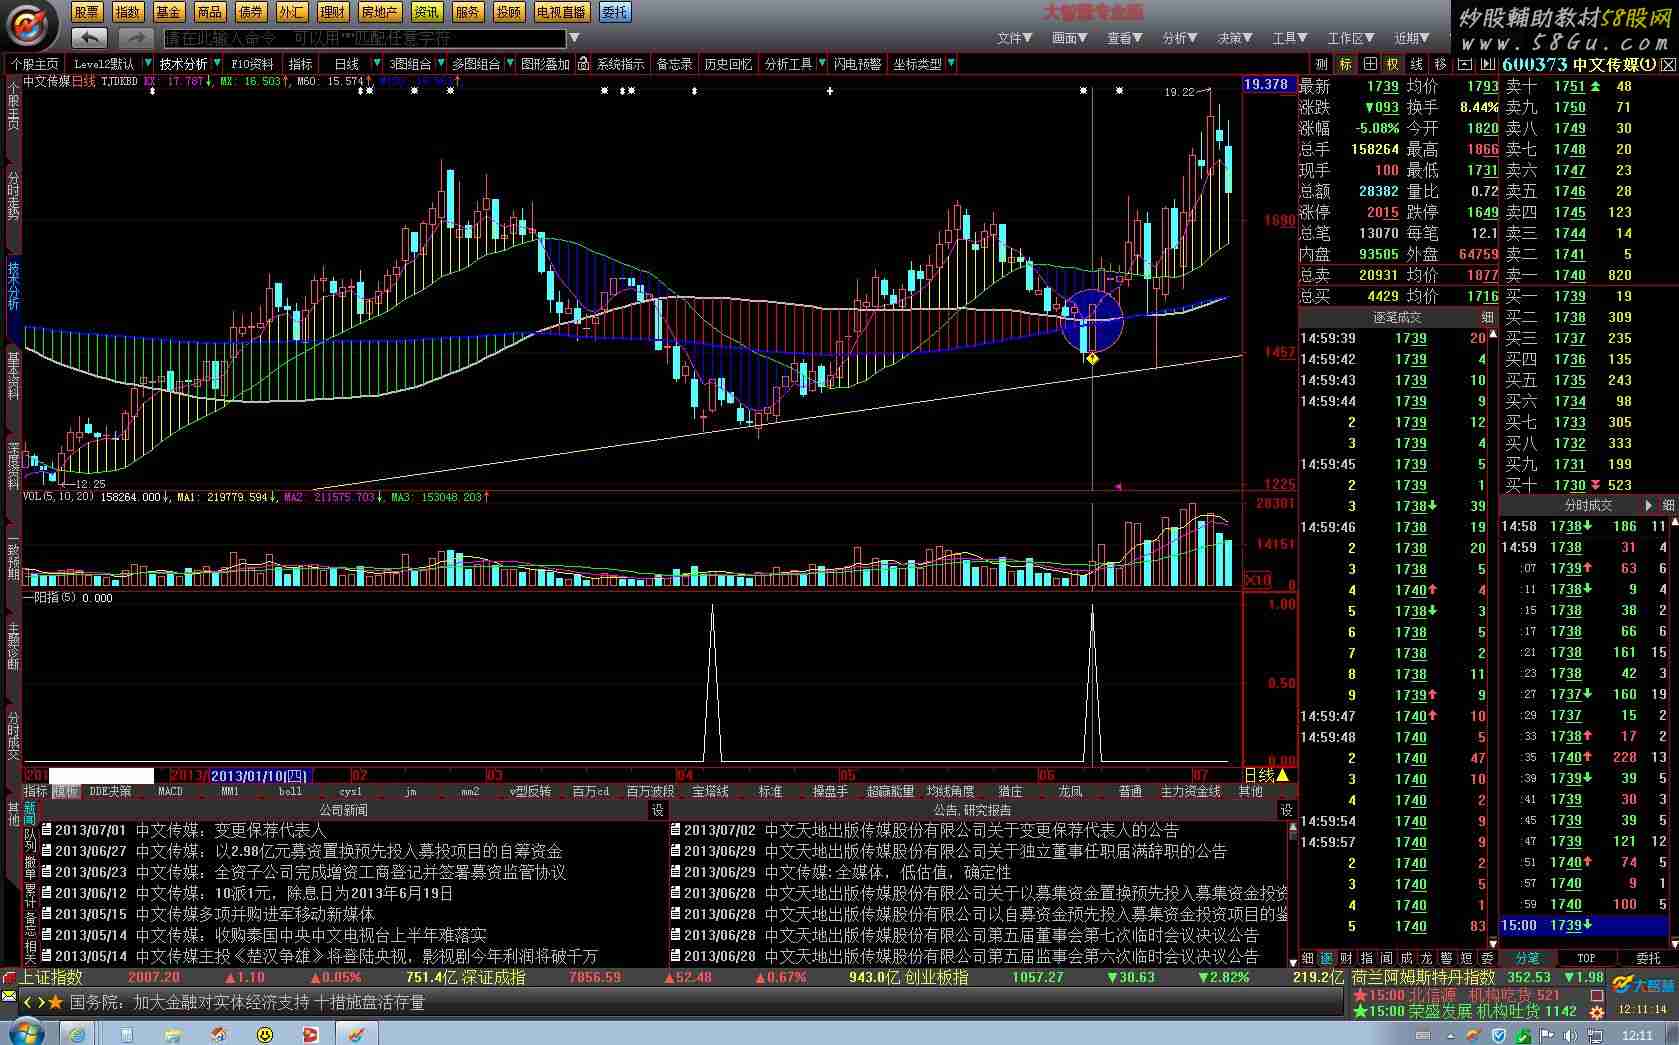Click the grid 田 icon in the toolbar
This screenshot has width=1679, height=1045.
click(1369, 64)
